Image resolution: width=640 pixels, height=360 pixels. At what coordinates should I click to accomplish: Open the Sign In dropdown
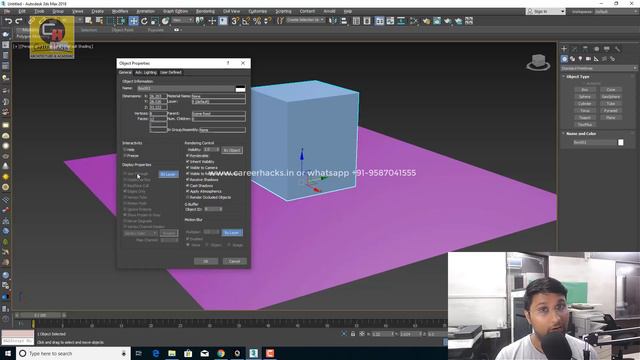coord(546,11)
